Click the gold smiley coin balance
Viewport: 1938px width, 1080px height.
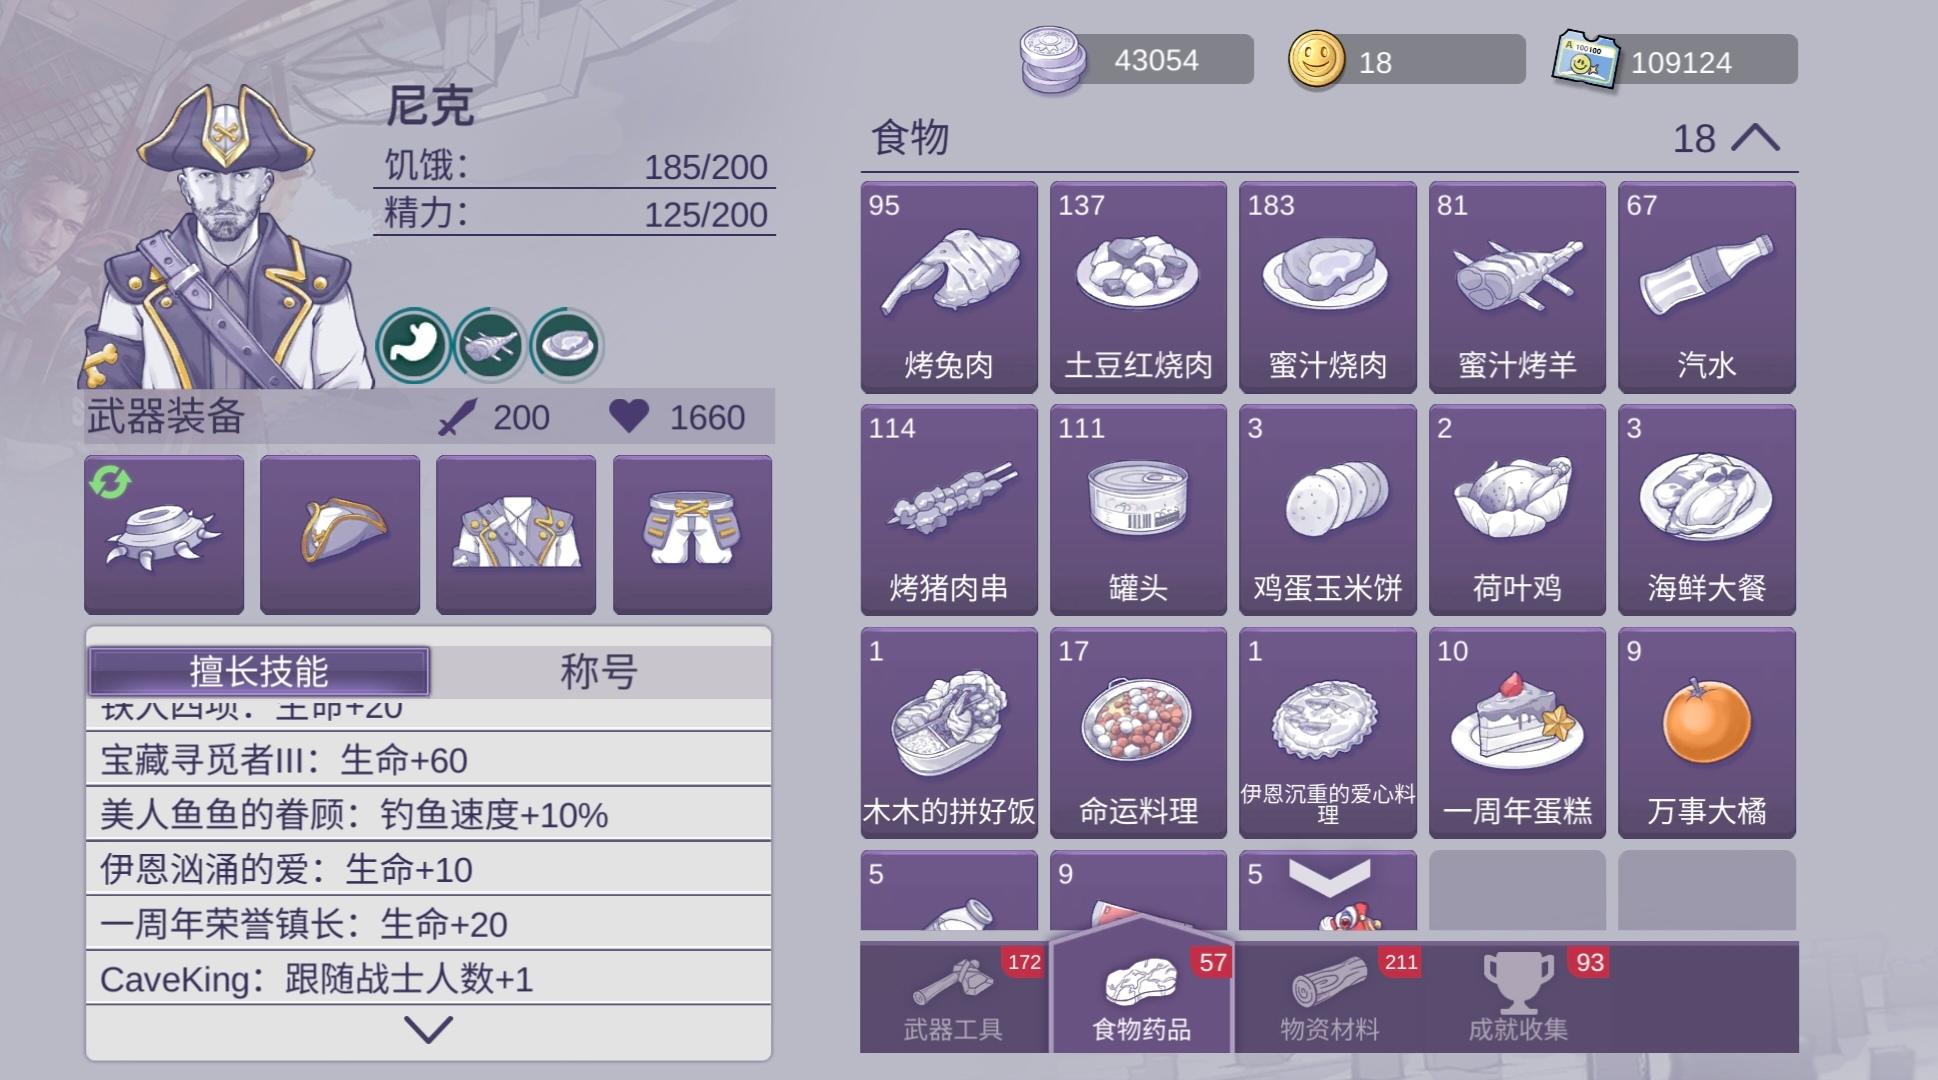pos(1406,60)
